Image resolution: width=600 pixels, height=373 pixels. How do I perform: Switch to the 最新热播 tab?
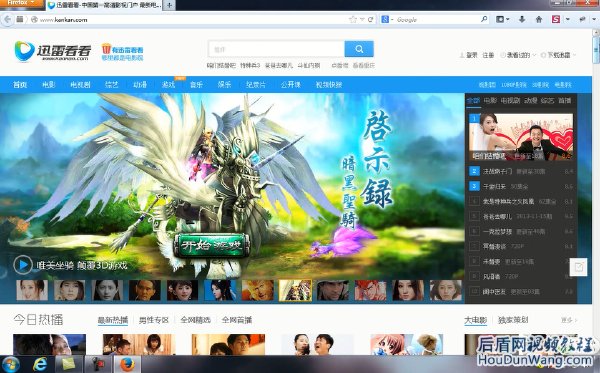click(x=112, y=320)
